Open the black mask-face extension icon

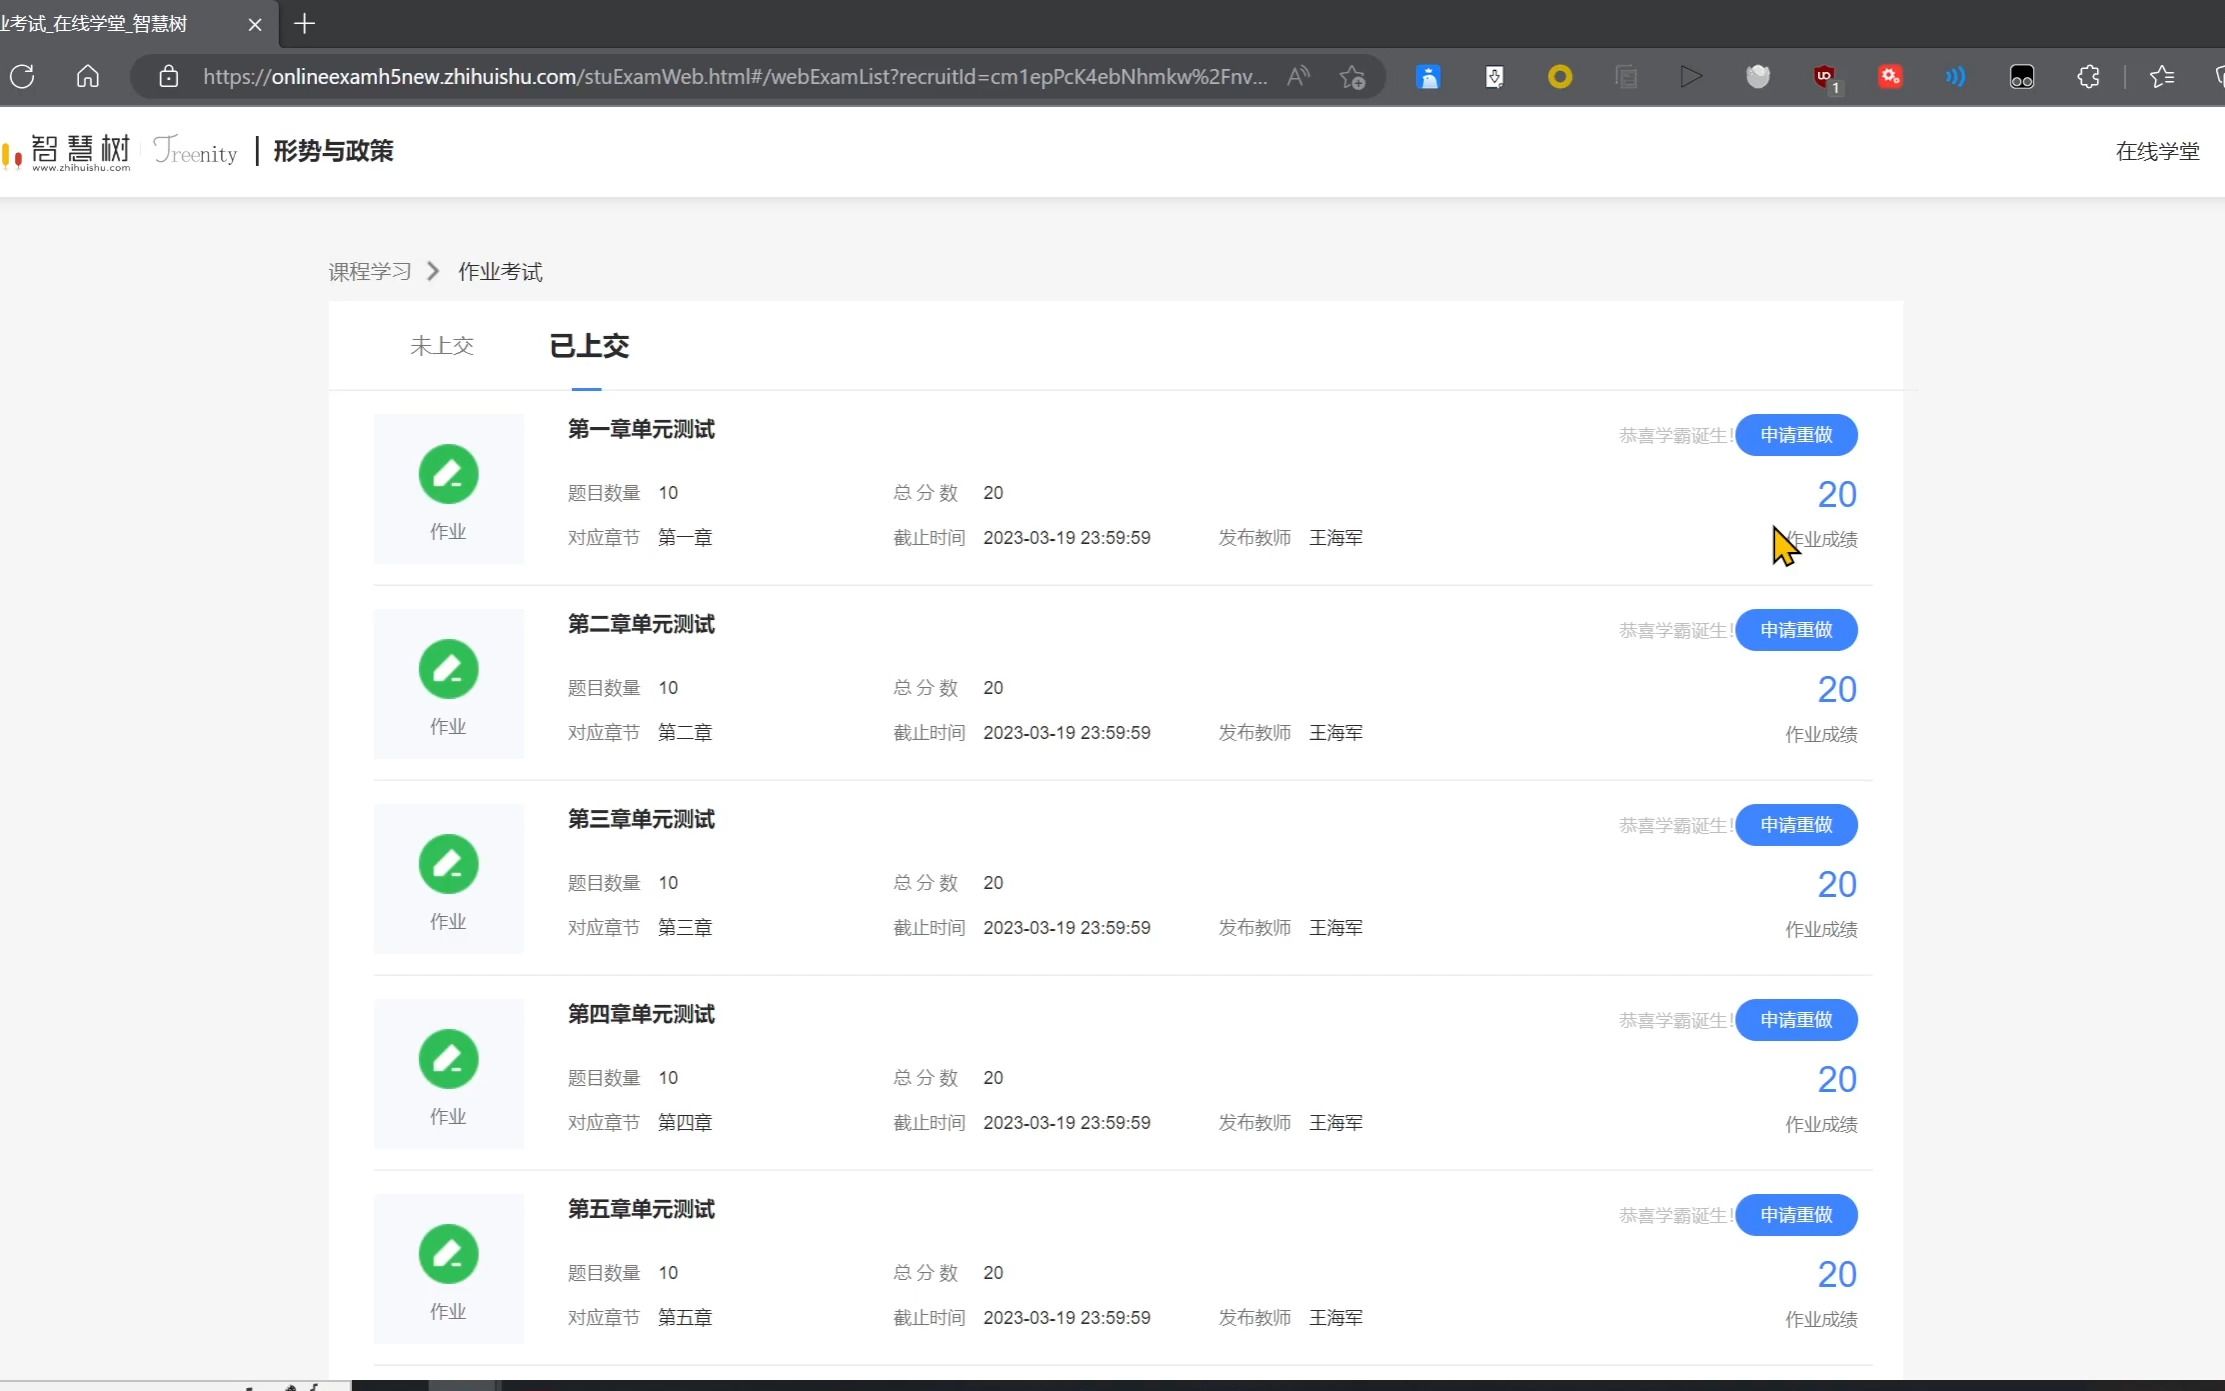pyautogui.click(x=2022, y=76)
